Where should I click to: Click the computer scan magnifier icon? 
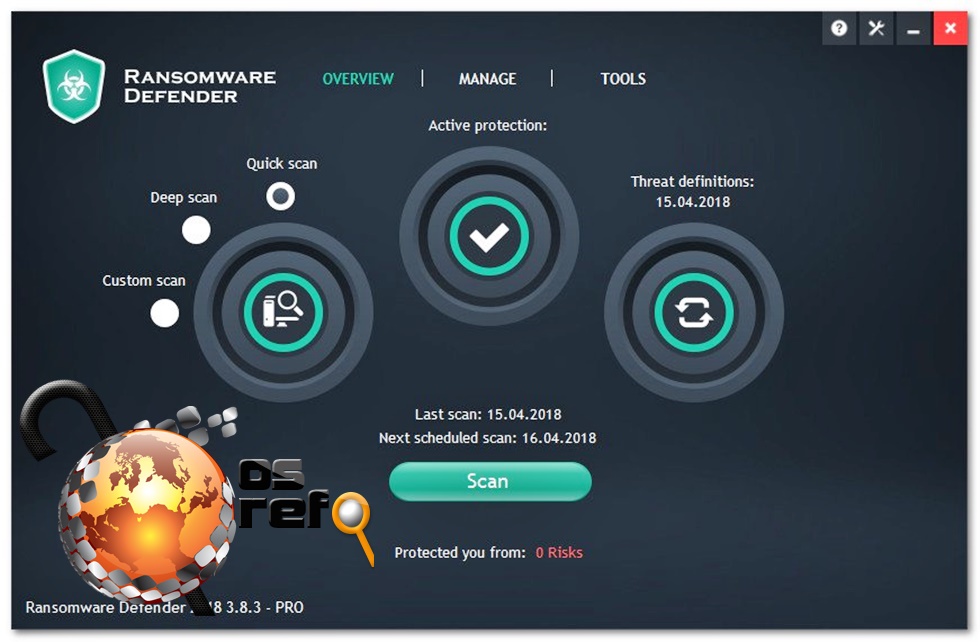[x=283, y=312]
